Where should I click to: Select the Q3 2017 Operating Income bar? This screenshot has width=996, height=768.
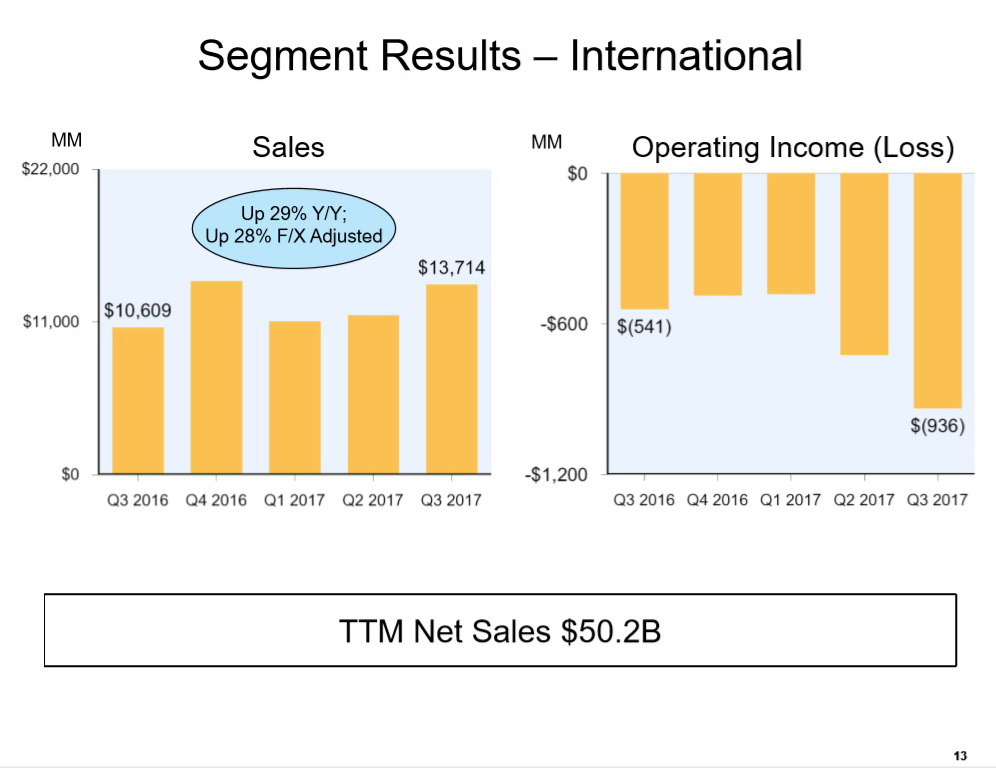pos(937,290)
